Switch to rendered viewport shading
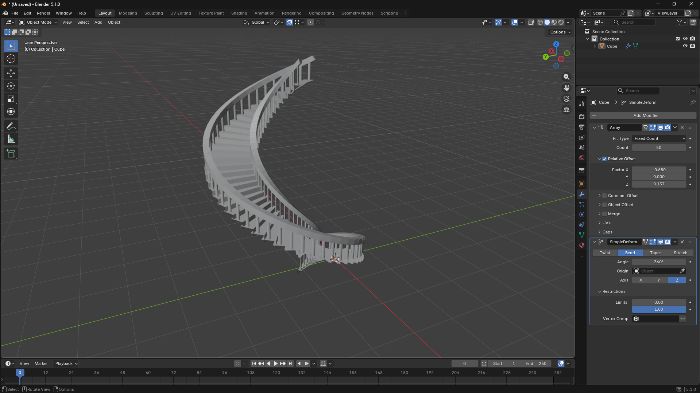The height and width of the screenshot is (393, 700). [561, 22]
